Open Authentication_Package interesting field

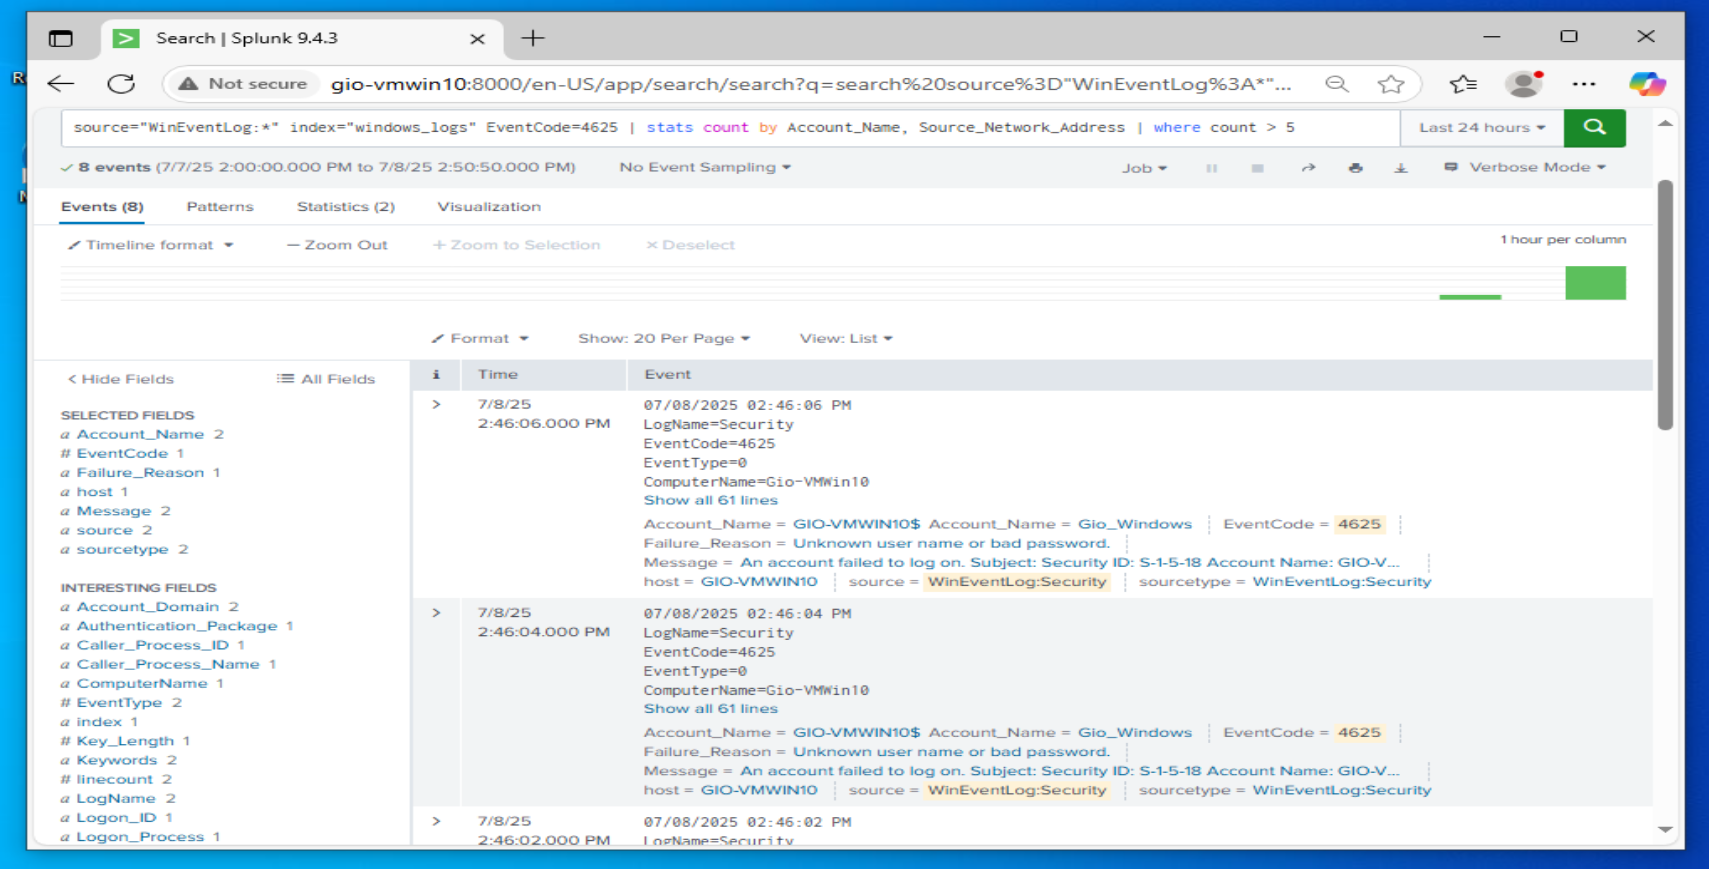point(177,626)
